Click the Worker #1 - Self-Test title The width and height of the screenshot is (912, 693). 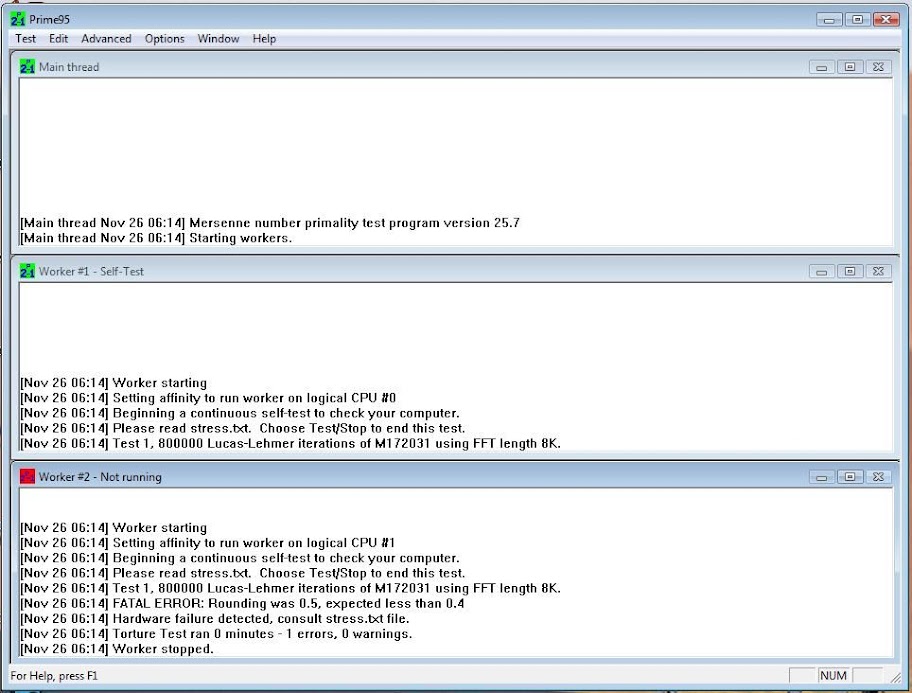91,271
